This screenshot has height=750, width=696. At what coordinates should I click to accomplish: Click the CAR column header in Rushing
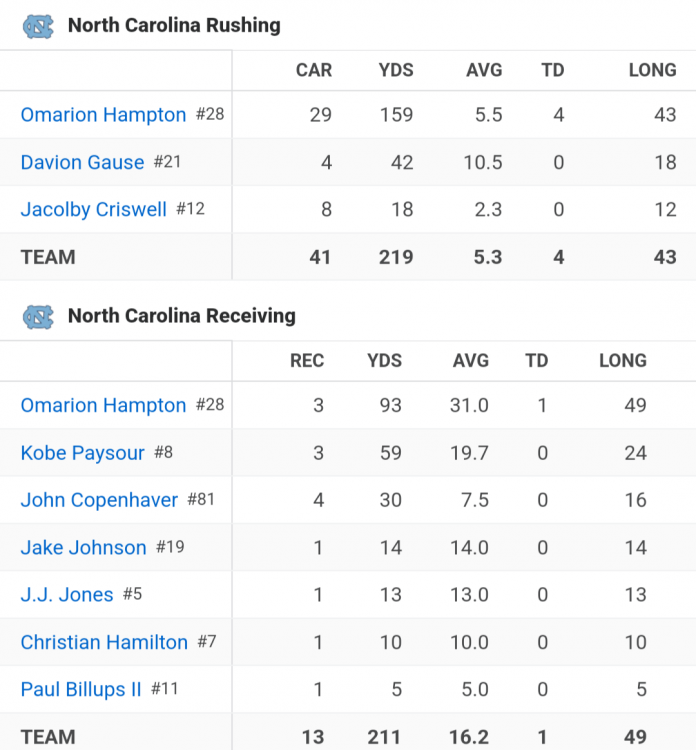314,70
